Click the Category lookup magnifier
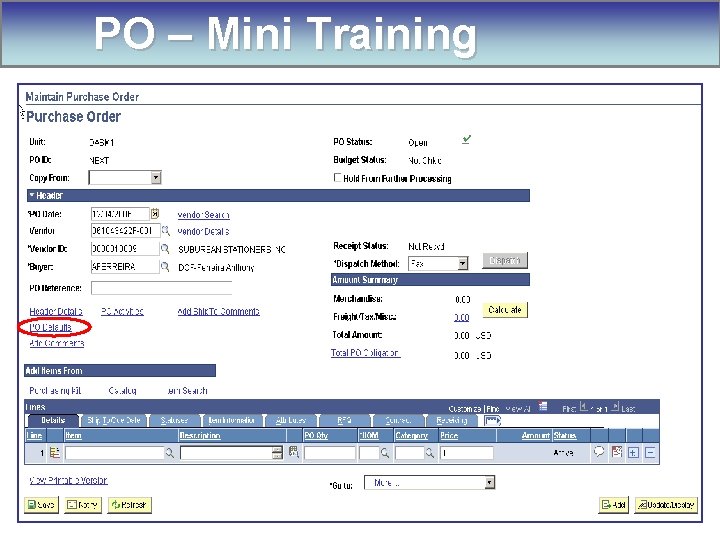 click(x=430, y=453)
